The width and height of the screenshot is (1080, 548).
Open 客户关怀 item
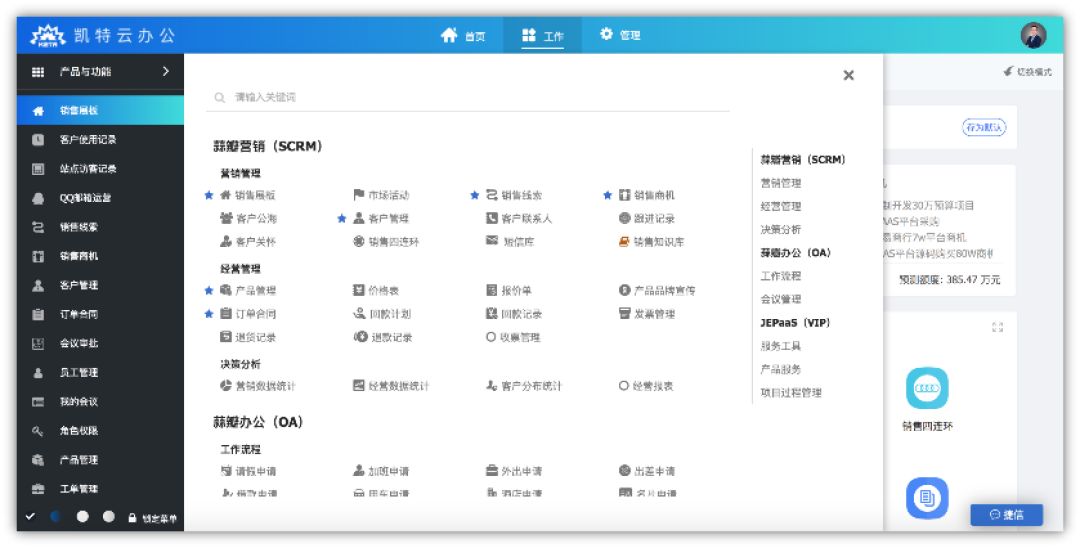(248, 242)
